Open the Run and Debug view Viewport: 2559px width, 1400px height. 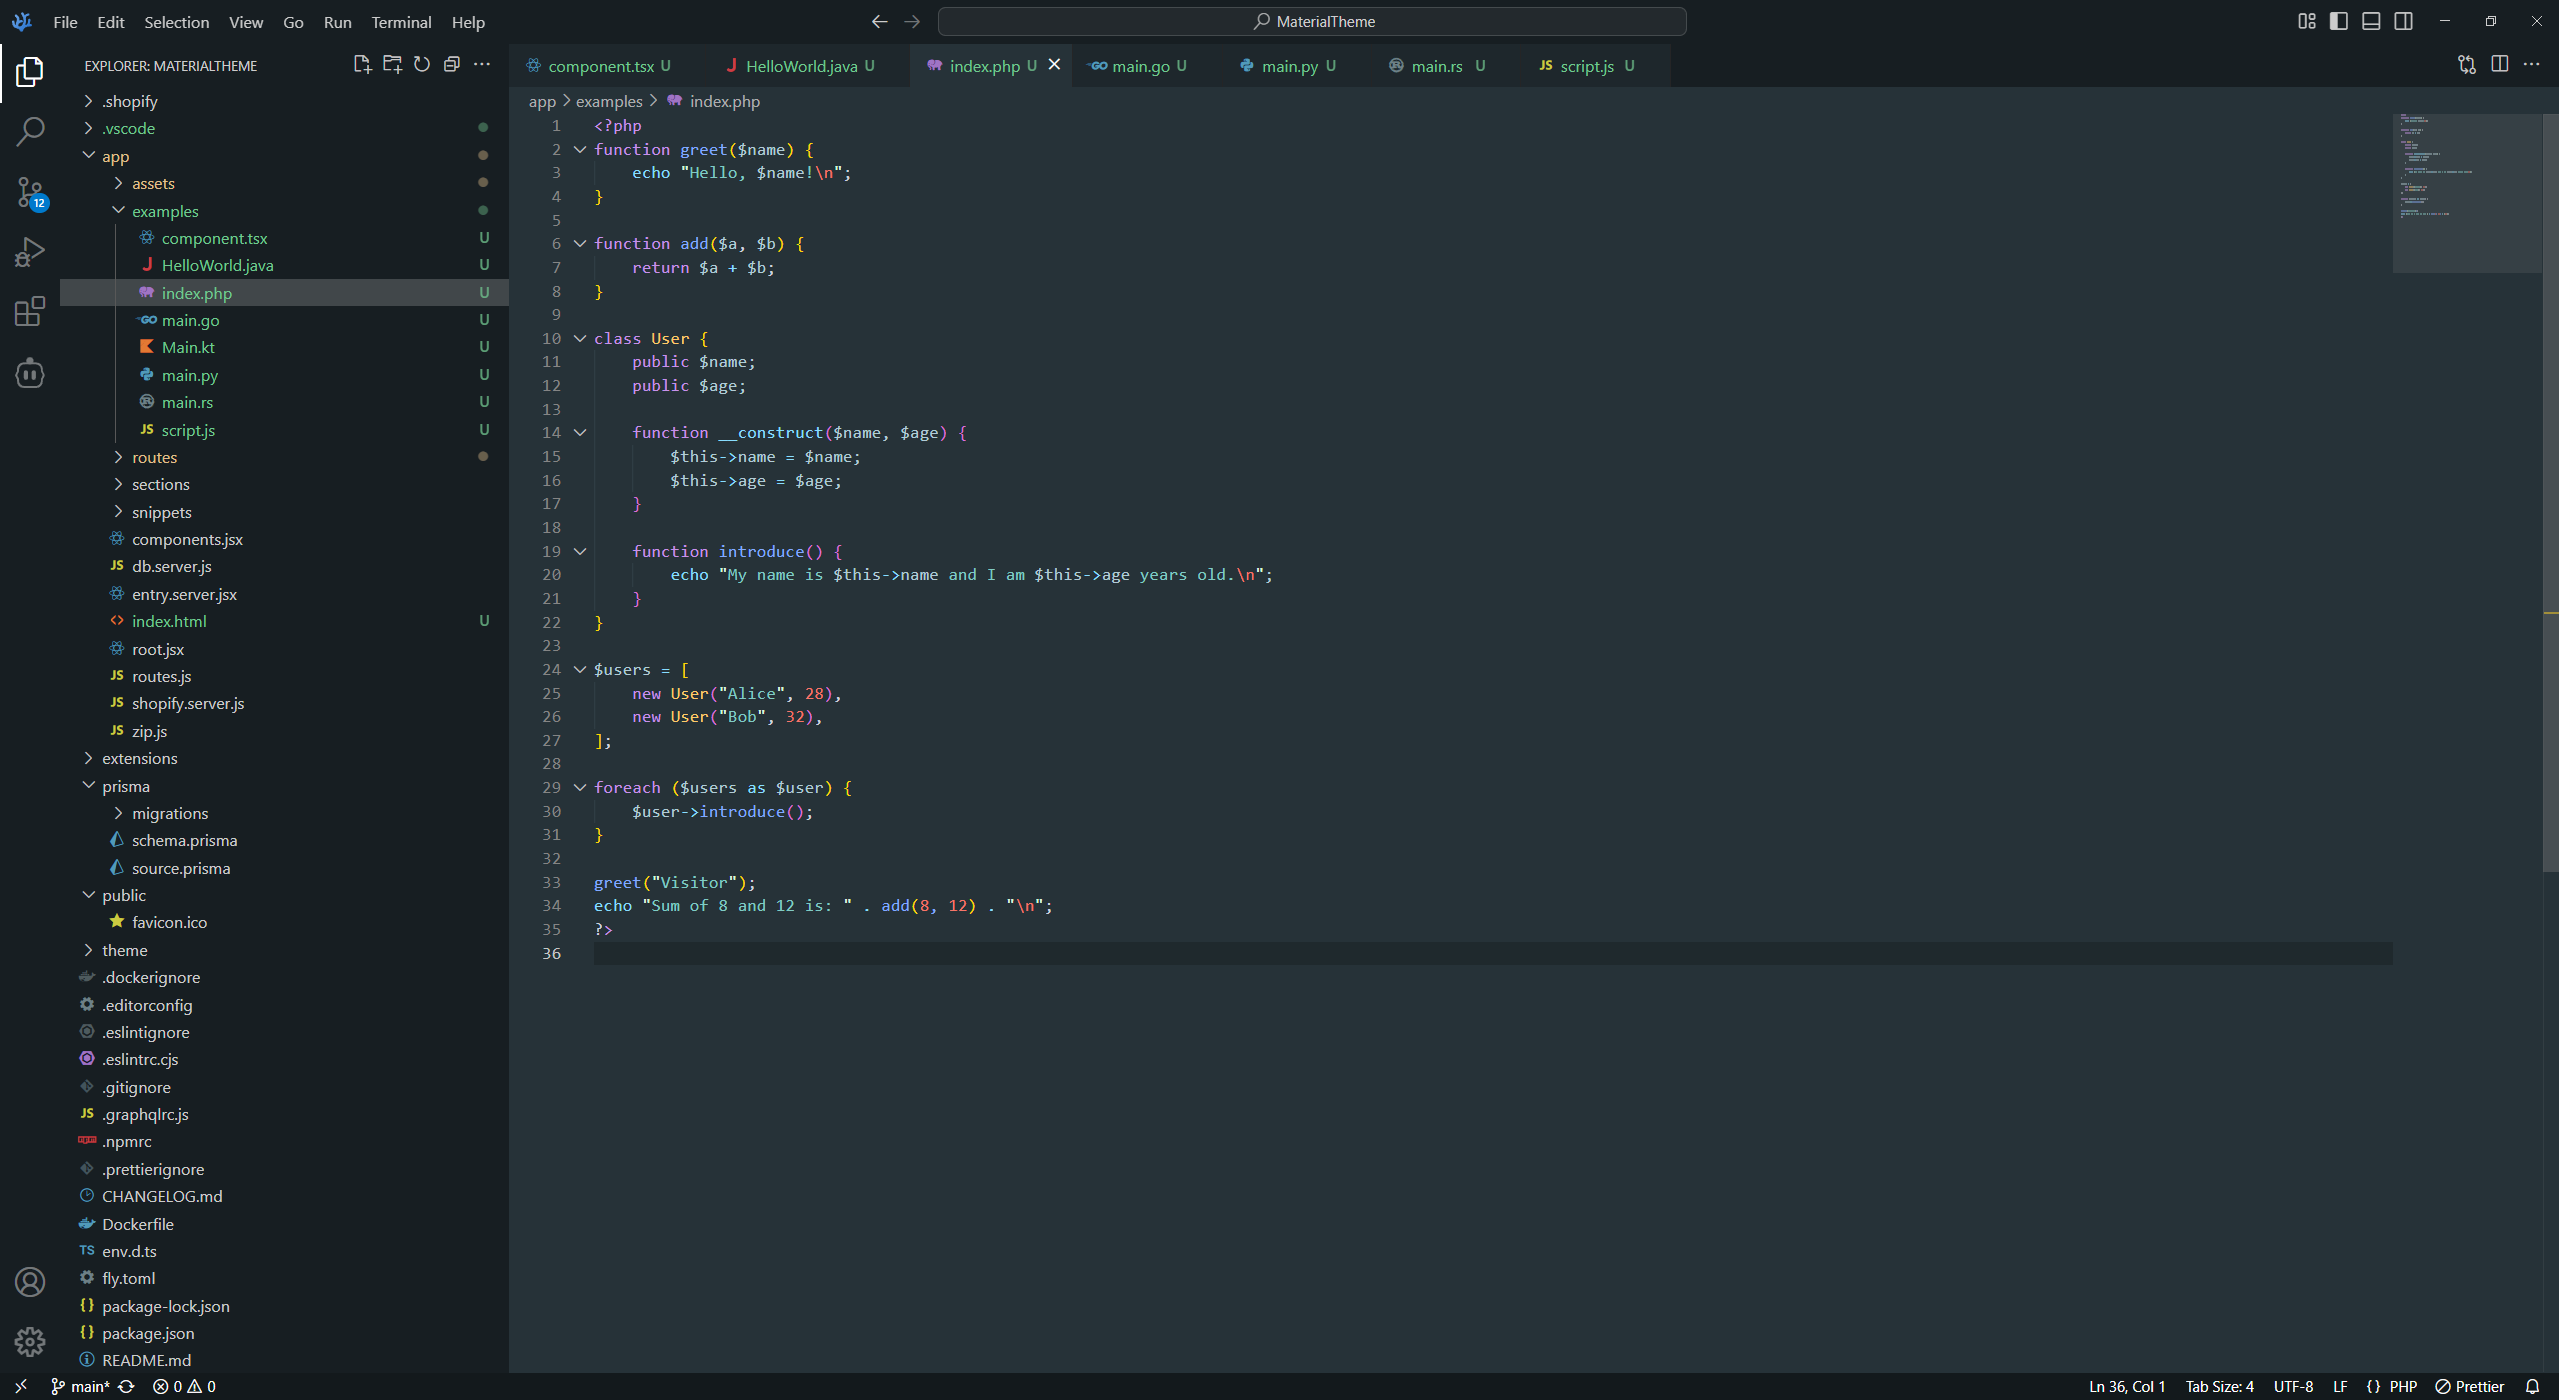point(30,252)
